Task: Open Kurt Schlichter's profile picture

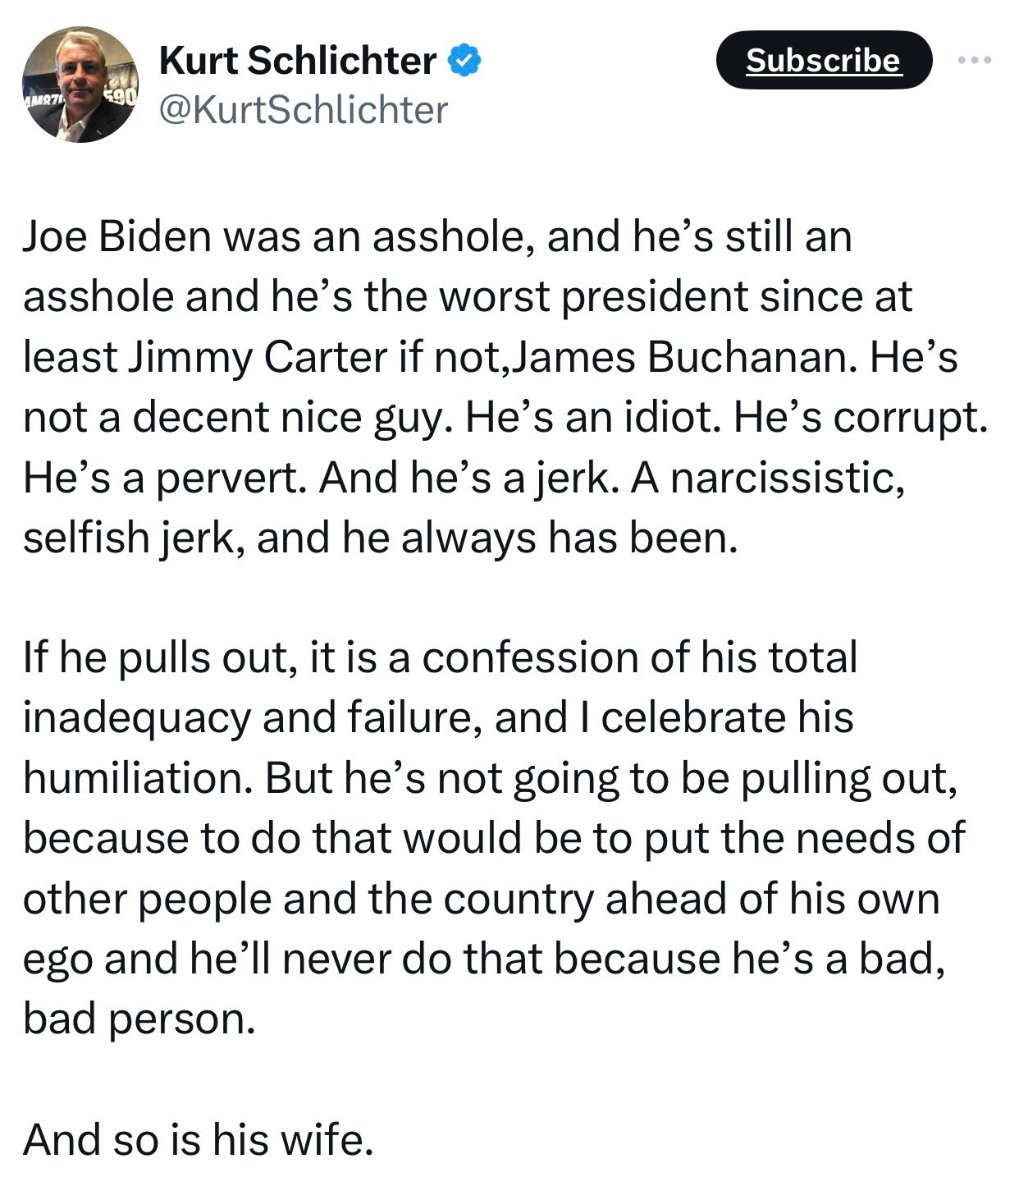Action: pos(79,84)
